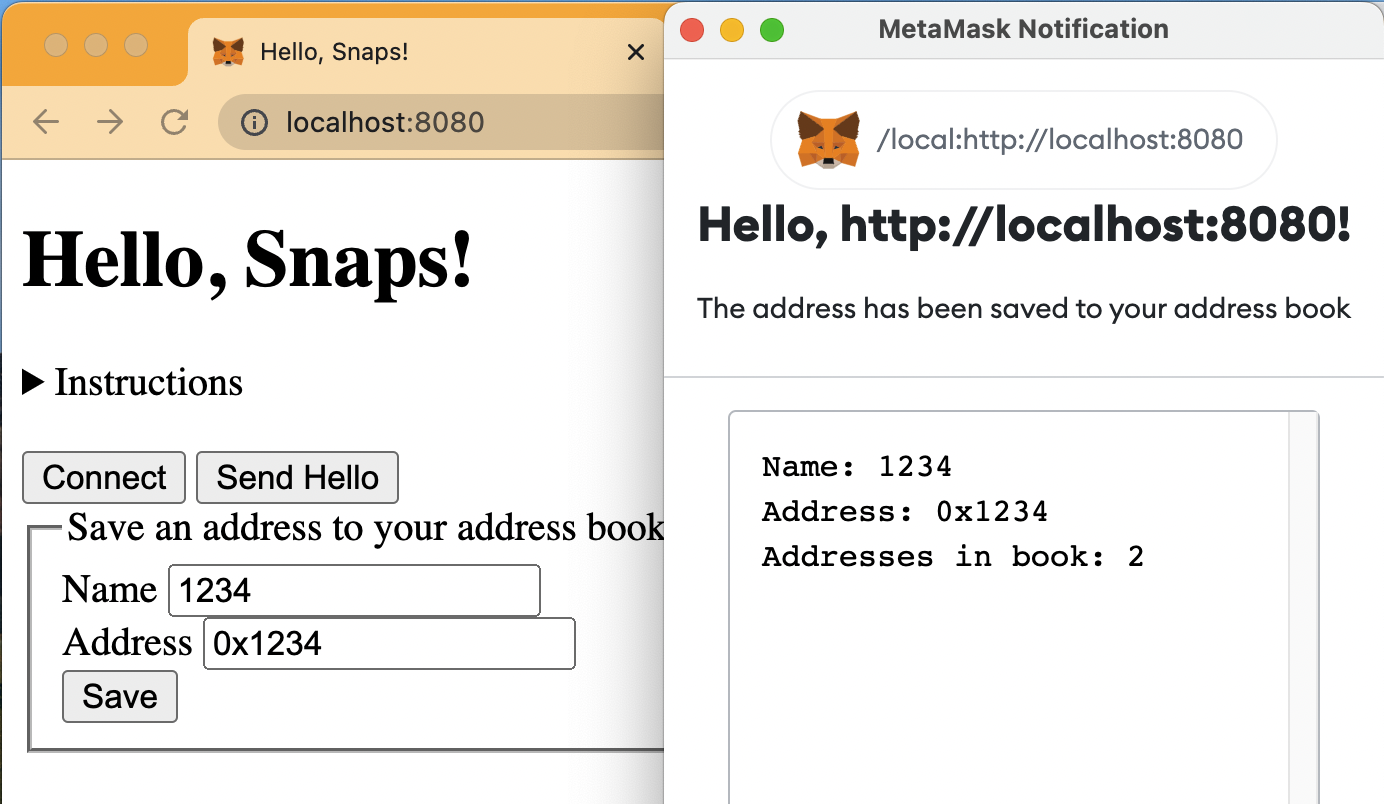Click the browser back arrow
This screenshot has width=1384, height=804.
pyautogui.click(x=46, y=122)
